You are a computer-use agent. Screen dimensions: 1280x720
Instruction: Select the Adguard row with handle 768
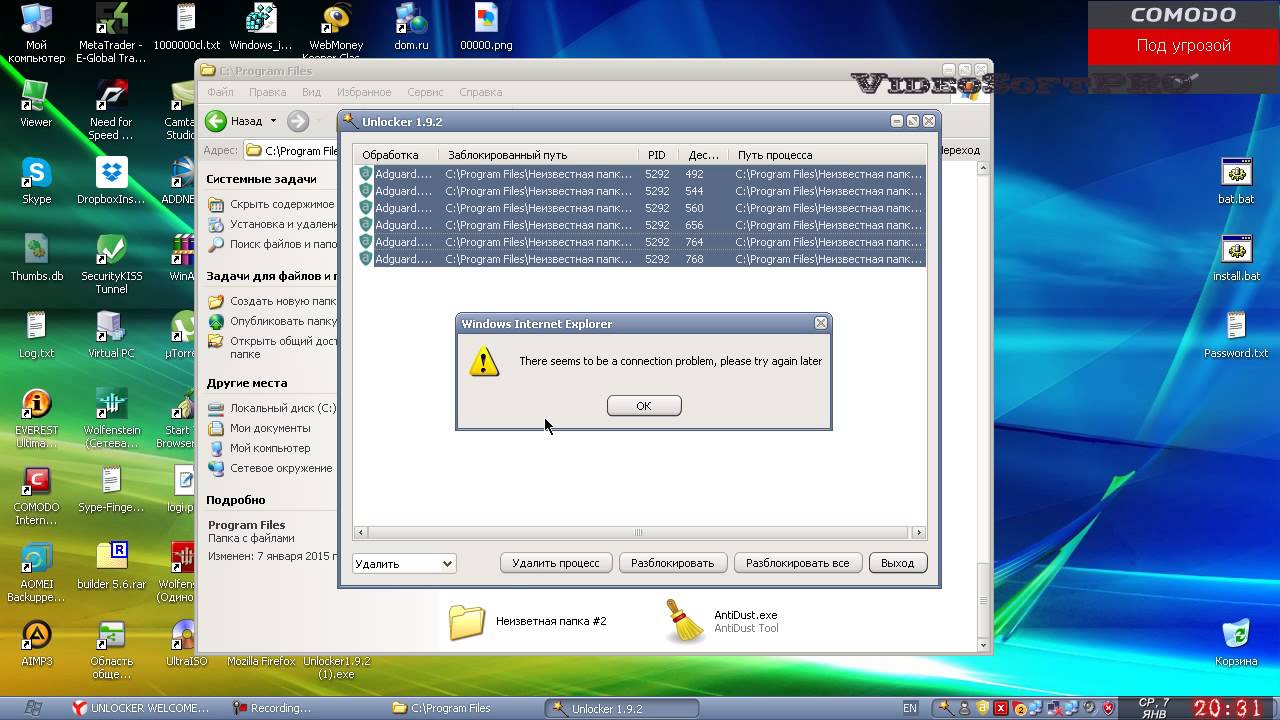pos(641,259)
